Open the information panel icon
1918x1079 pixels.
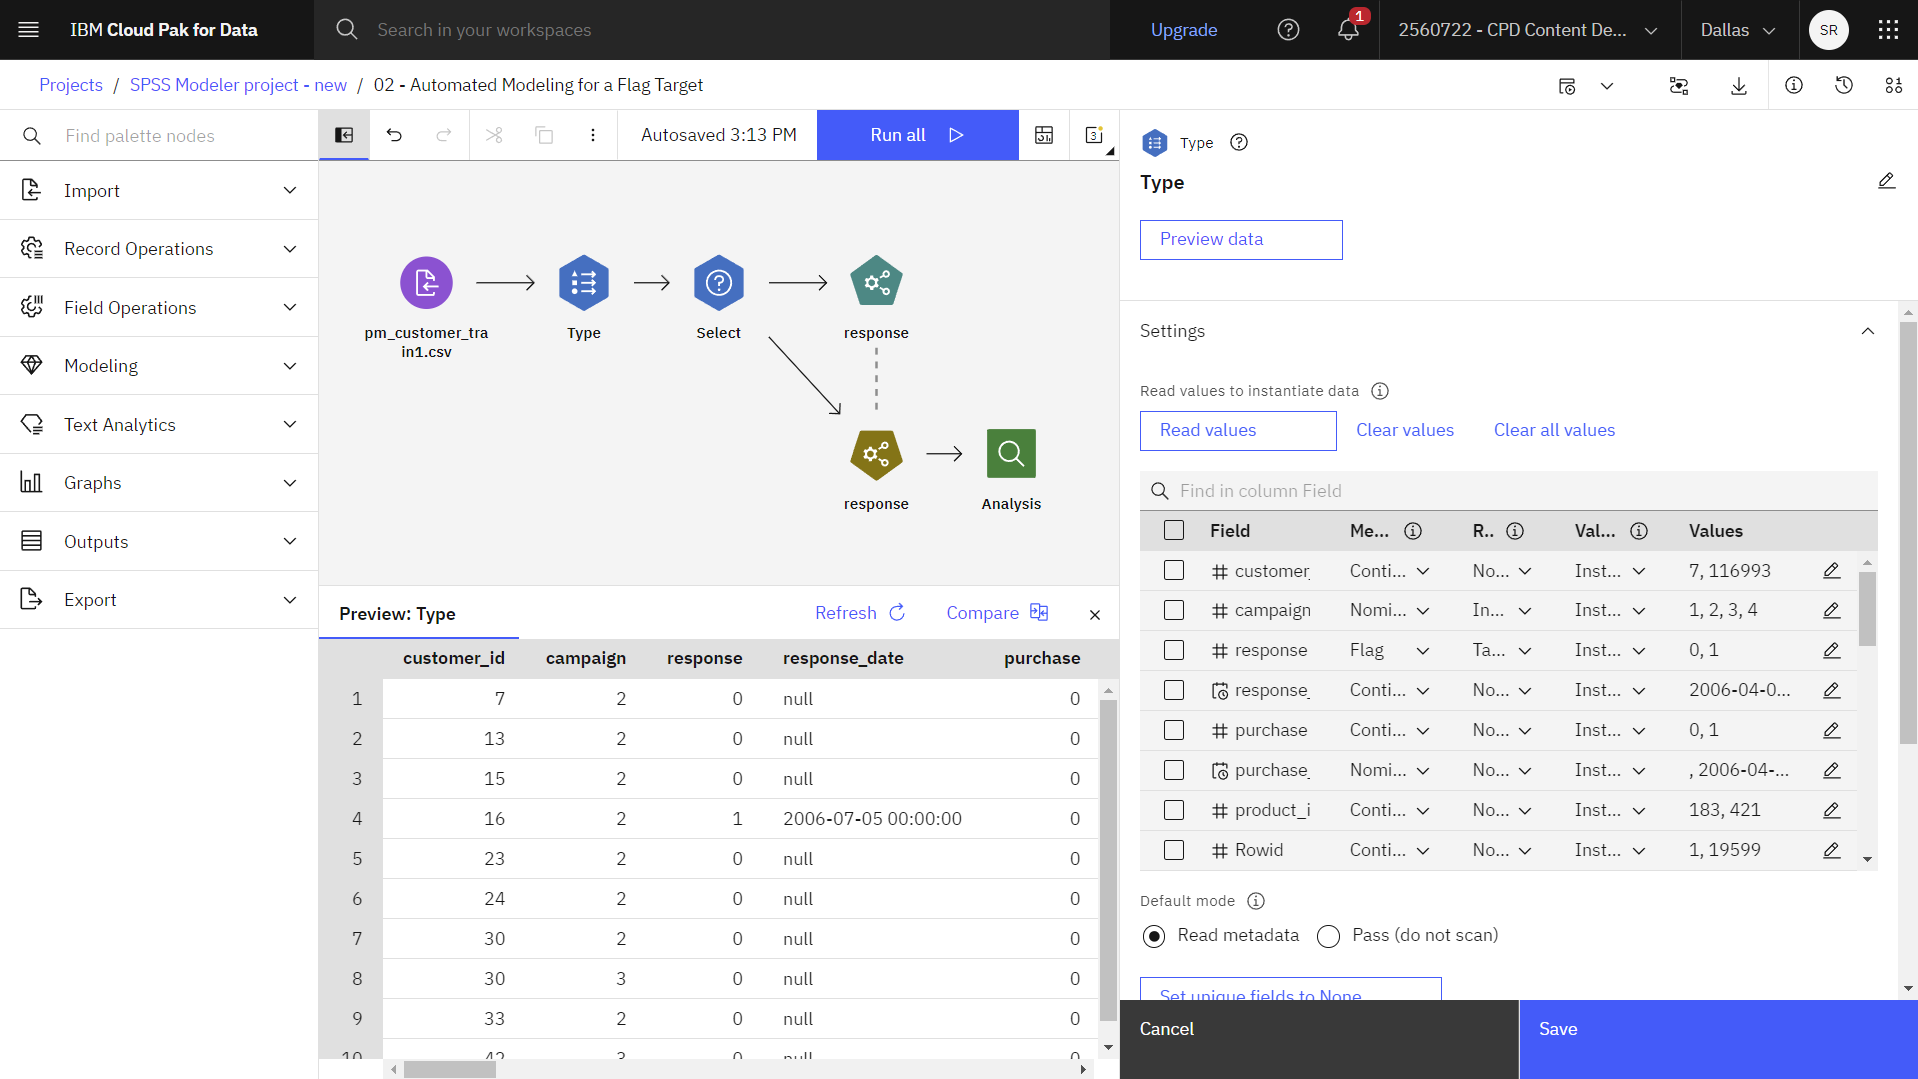[1794, 86]
